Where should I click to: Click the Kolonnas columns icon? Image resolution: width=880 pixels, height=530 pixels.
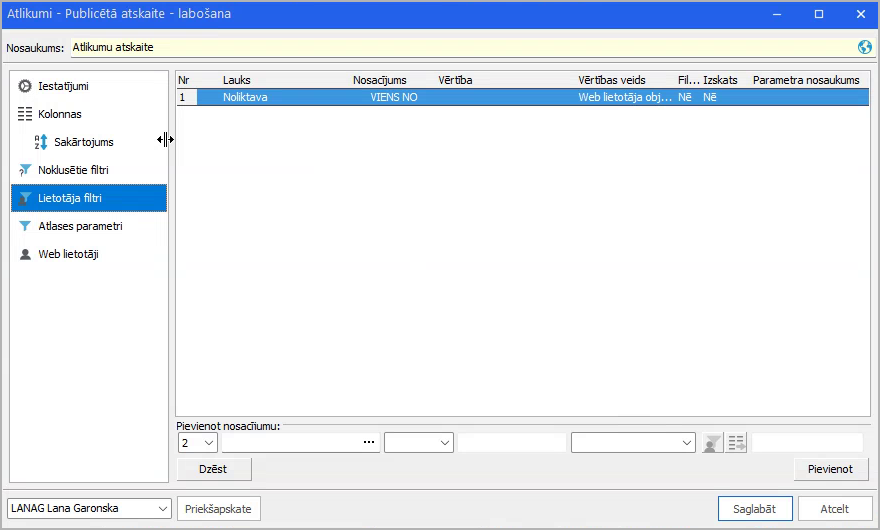[x=25, y=114]
